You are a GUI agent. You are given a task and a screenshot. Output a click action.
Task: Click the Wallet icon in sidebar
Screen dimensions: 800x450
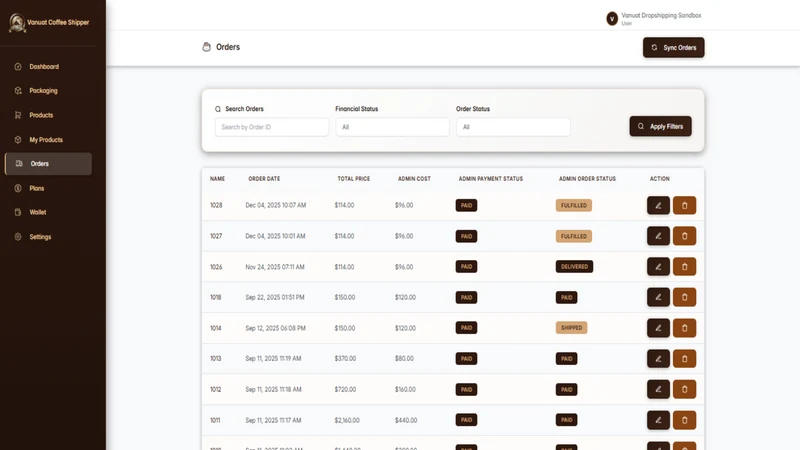[x=18, y=212]
